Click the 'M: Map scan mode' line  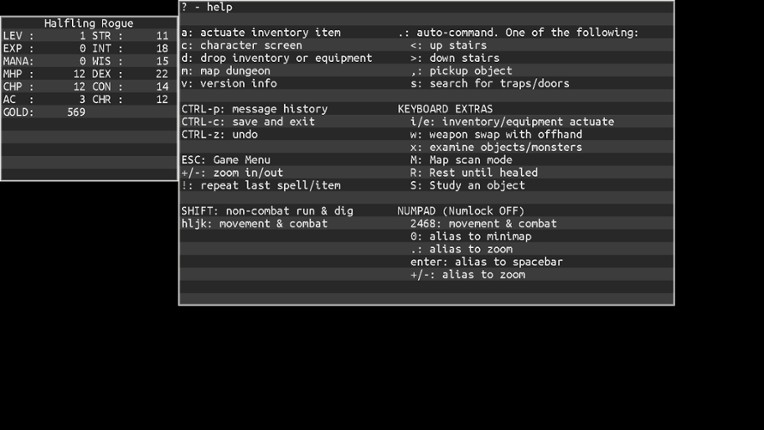(461, 160)
